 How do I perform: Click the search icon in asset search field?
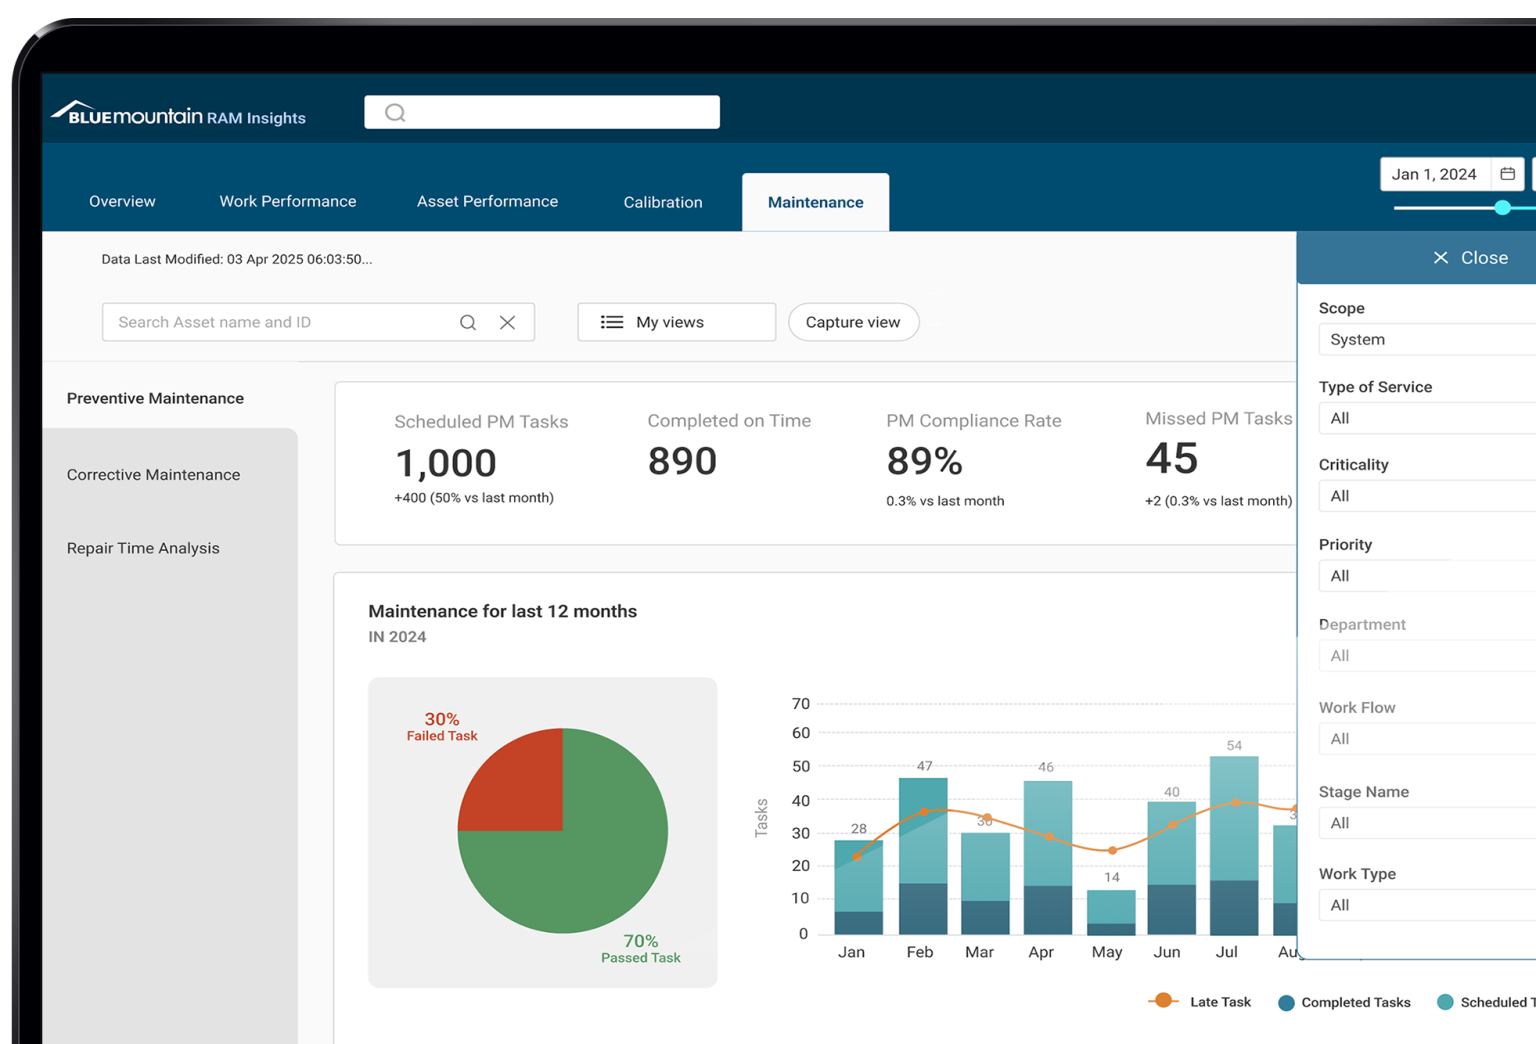tap(467, 322)
